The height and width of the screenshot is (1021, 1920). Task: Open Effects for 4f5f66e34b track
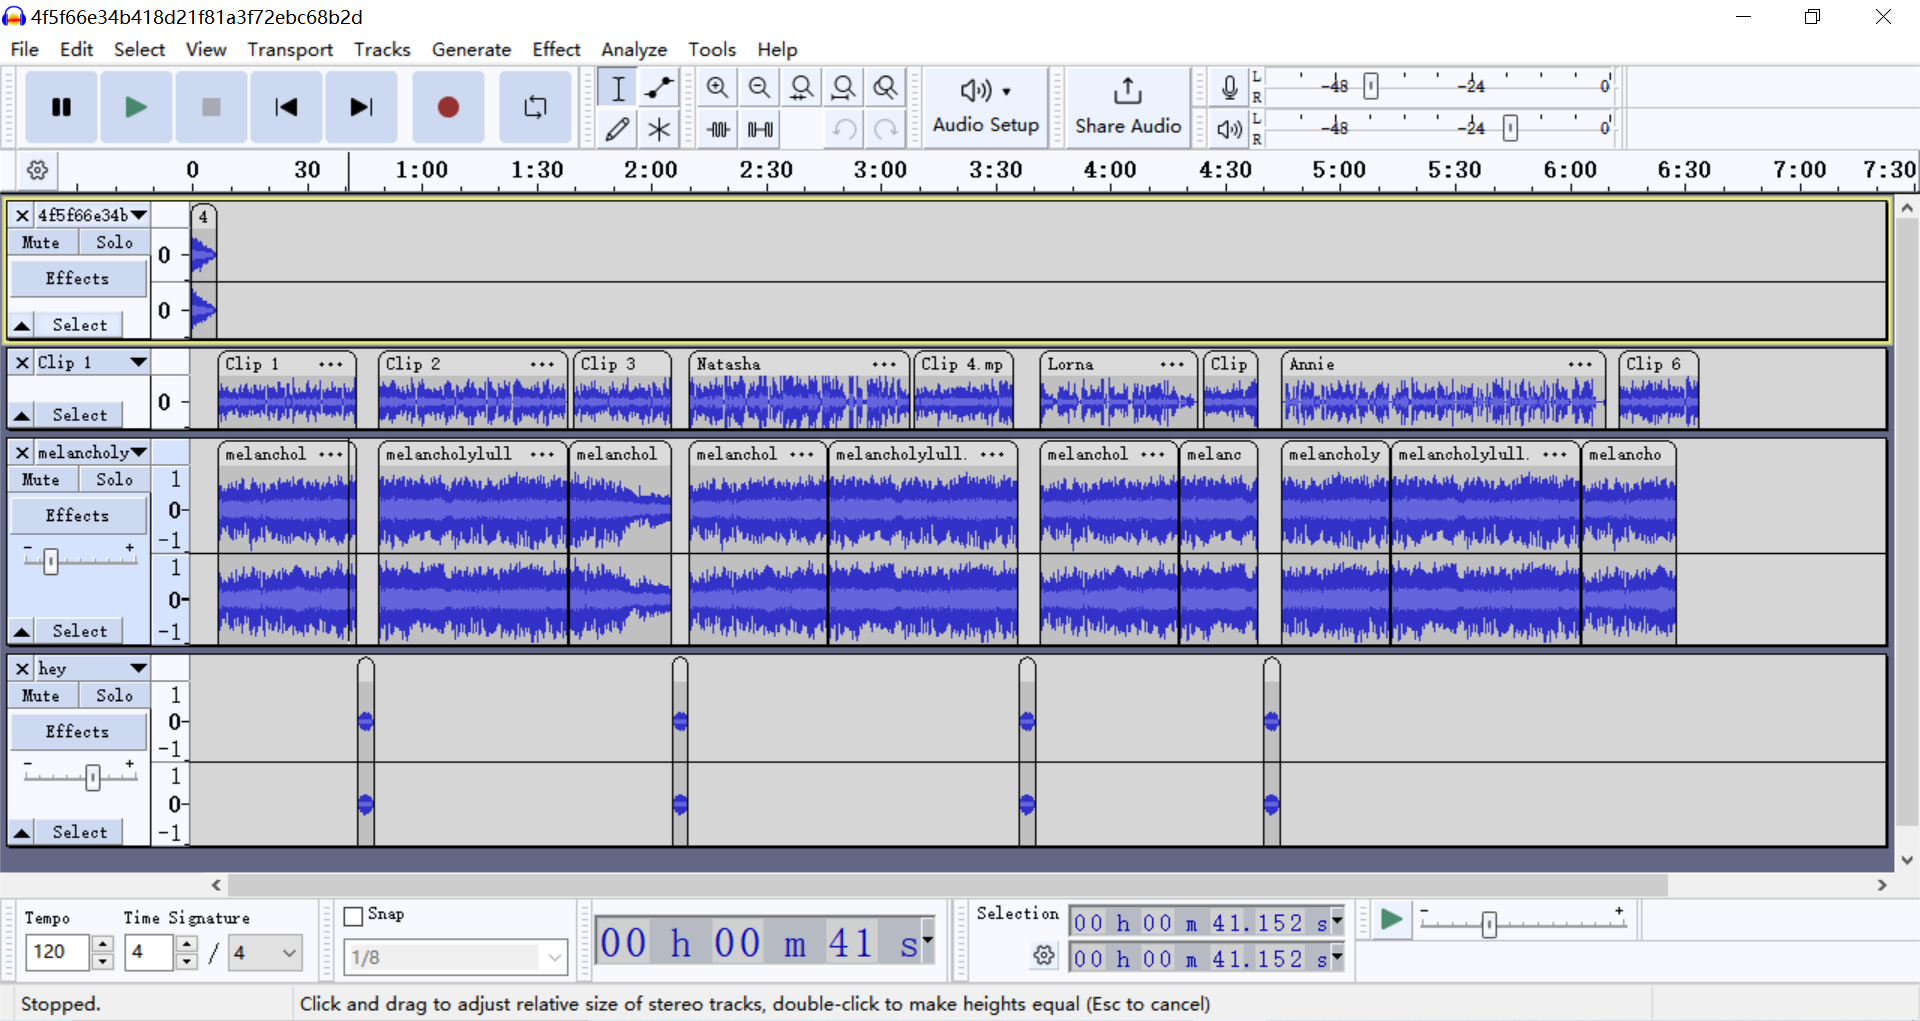[78, 278]
